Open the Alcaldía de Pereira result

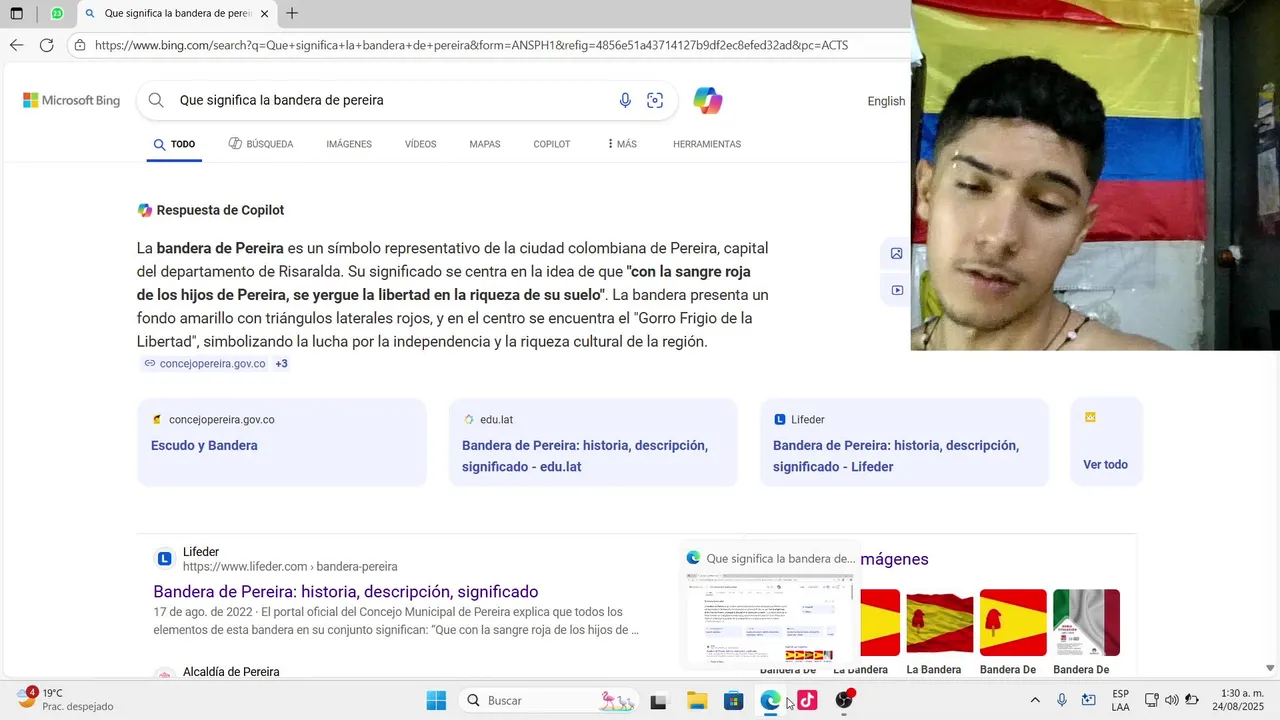click(231, 672)
